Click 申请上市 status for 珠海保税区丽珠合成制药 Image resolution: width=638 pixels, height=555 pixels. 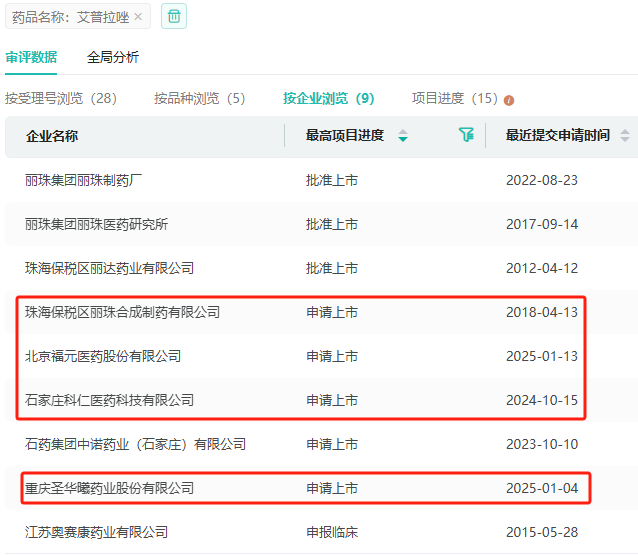coord(332,312)
